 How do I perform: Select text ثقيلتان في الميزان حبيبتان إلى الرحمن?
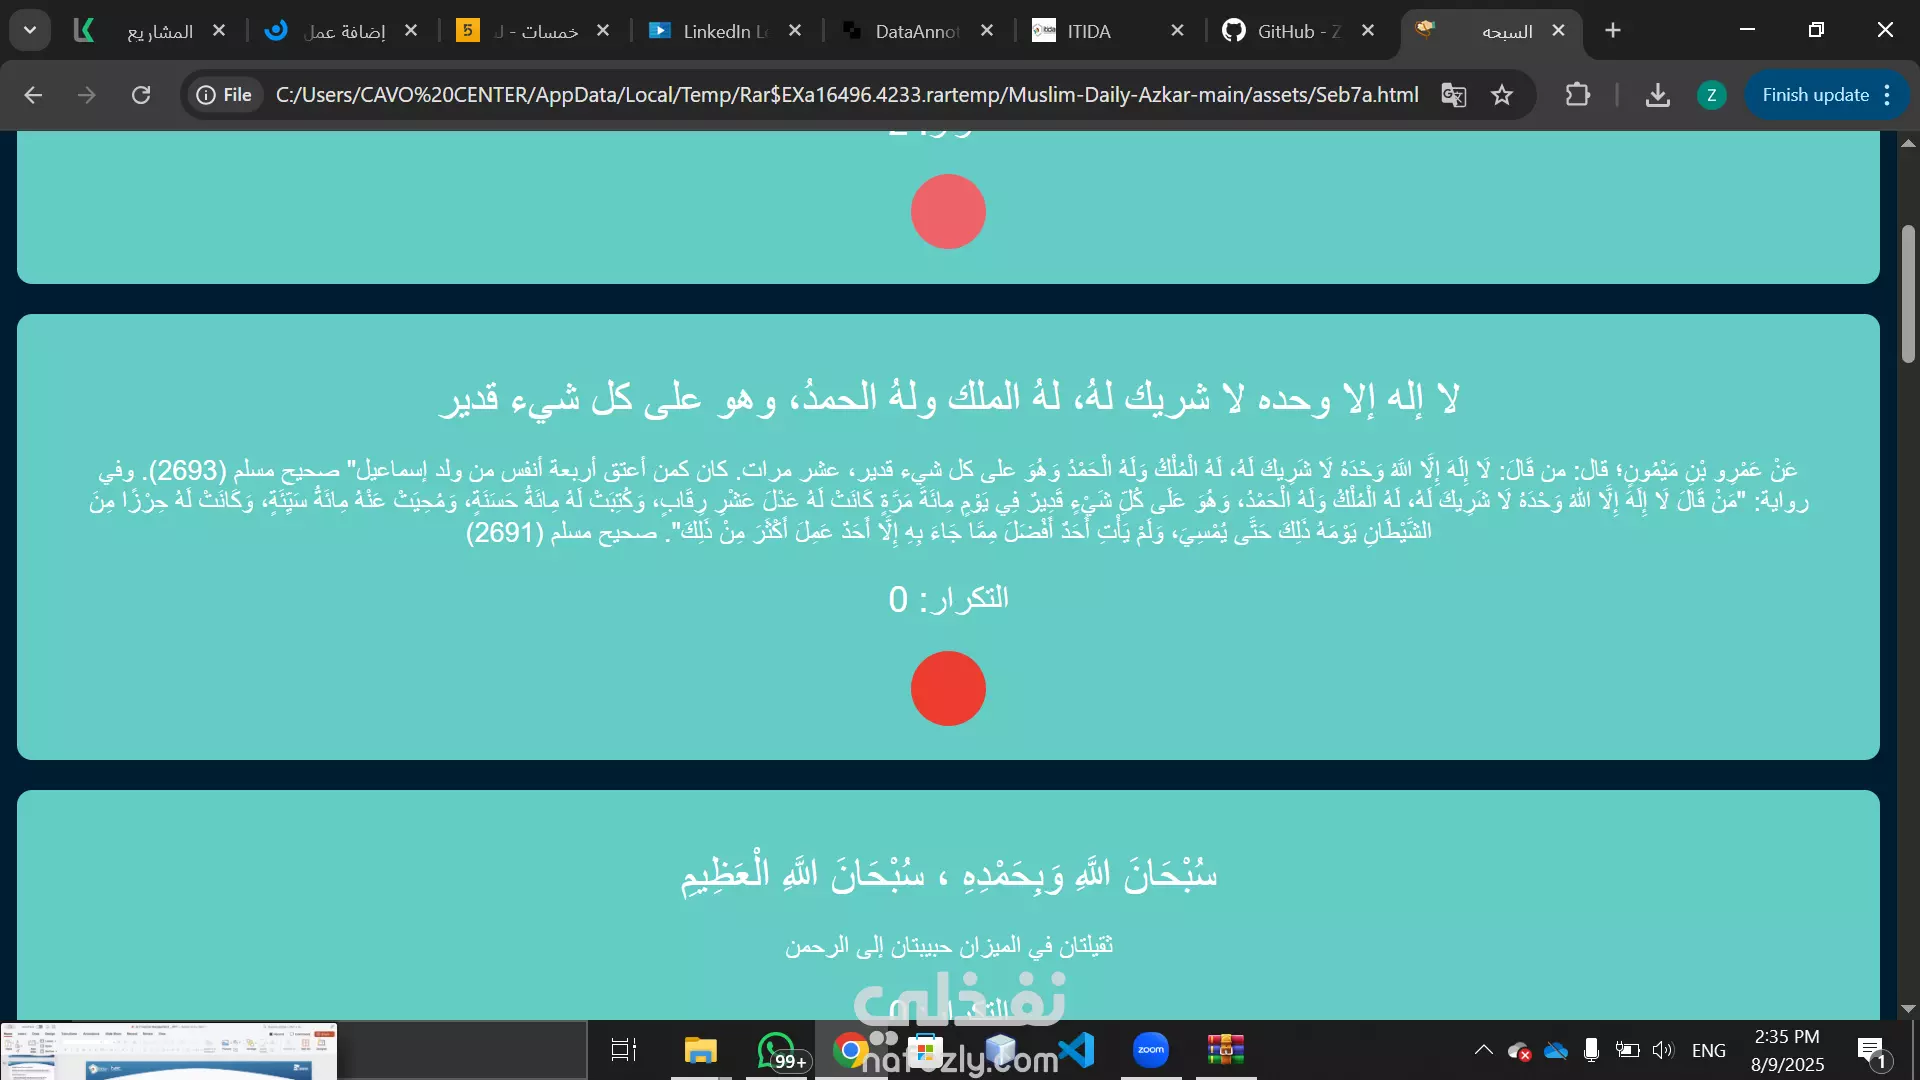tap(948, 945)
